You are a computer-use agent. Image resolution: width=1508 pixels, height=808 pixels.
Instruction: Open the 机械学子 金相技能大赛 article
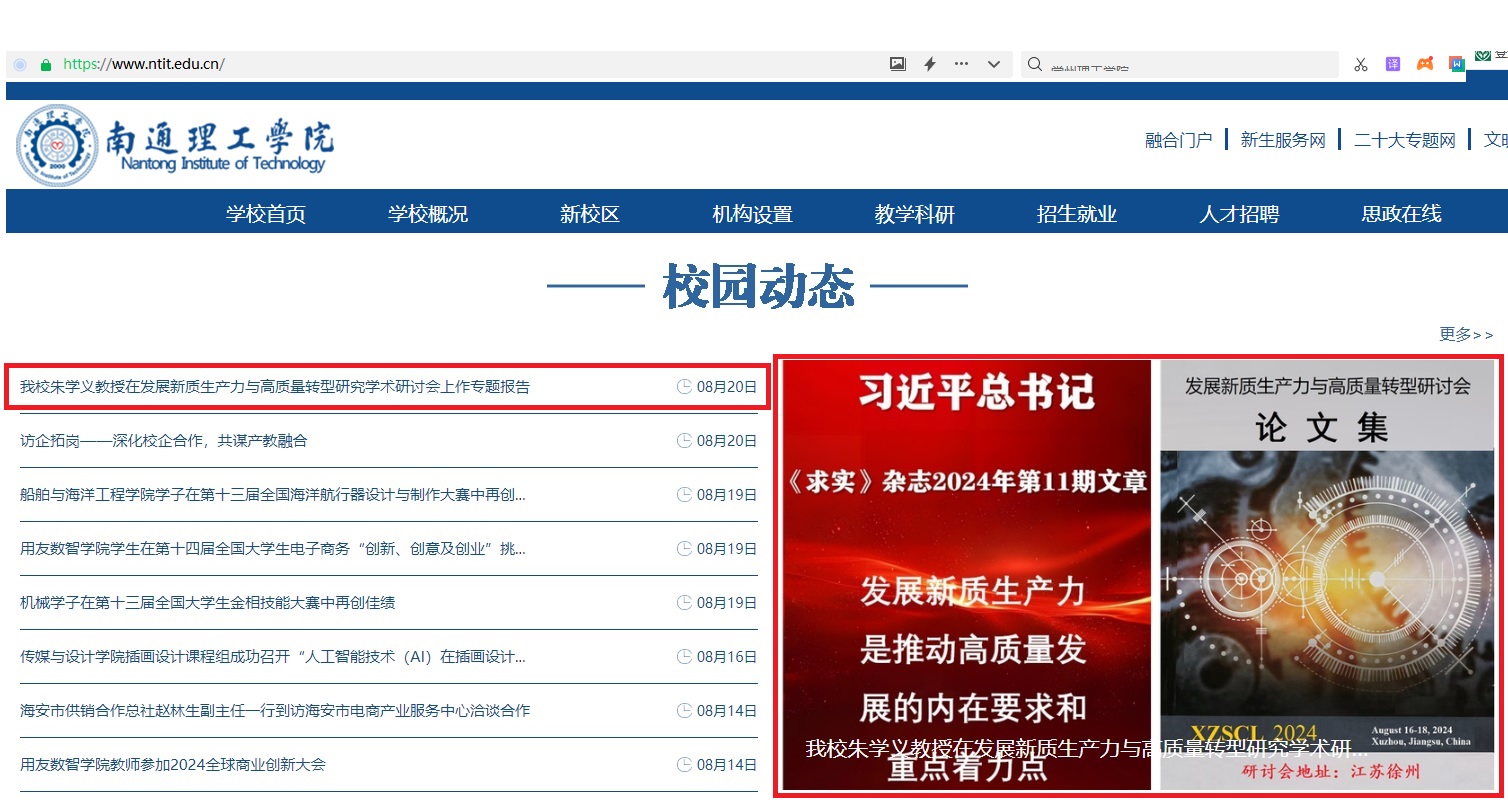208,603
